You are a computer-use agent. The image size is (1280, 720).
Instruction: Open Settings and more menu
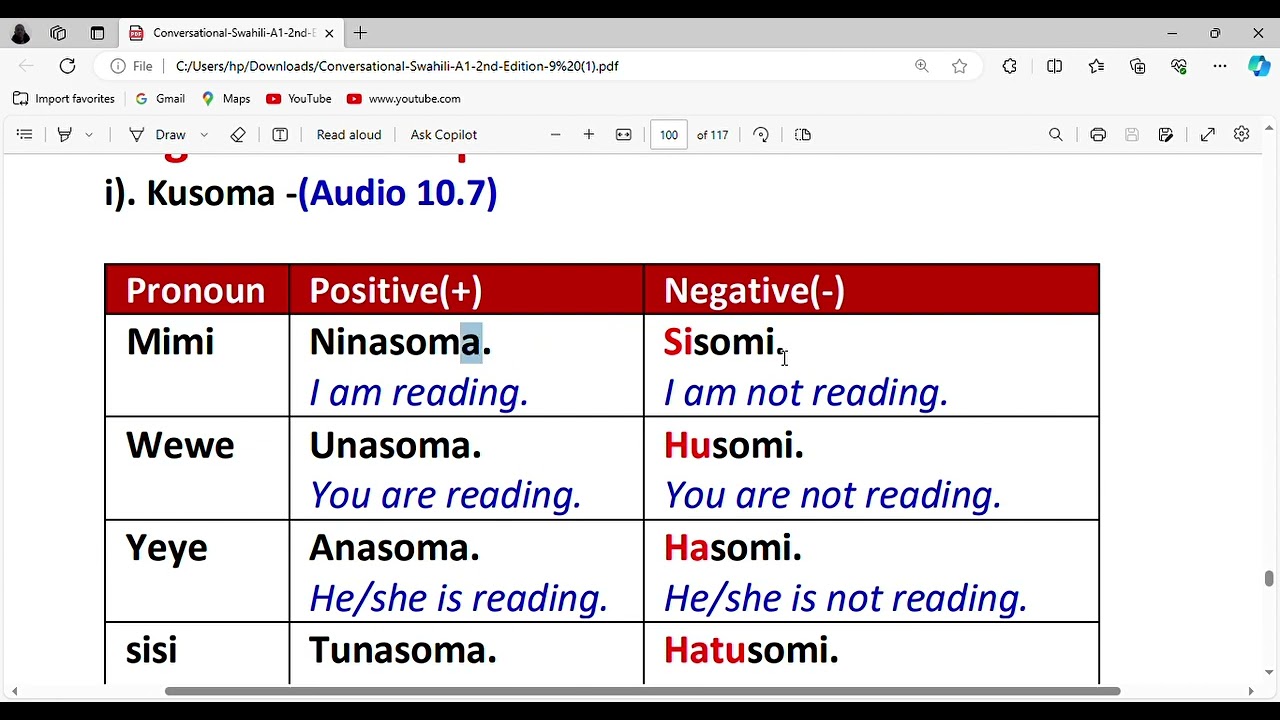click(x=1220, y=66)
